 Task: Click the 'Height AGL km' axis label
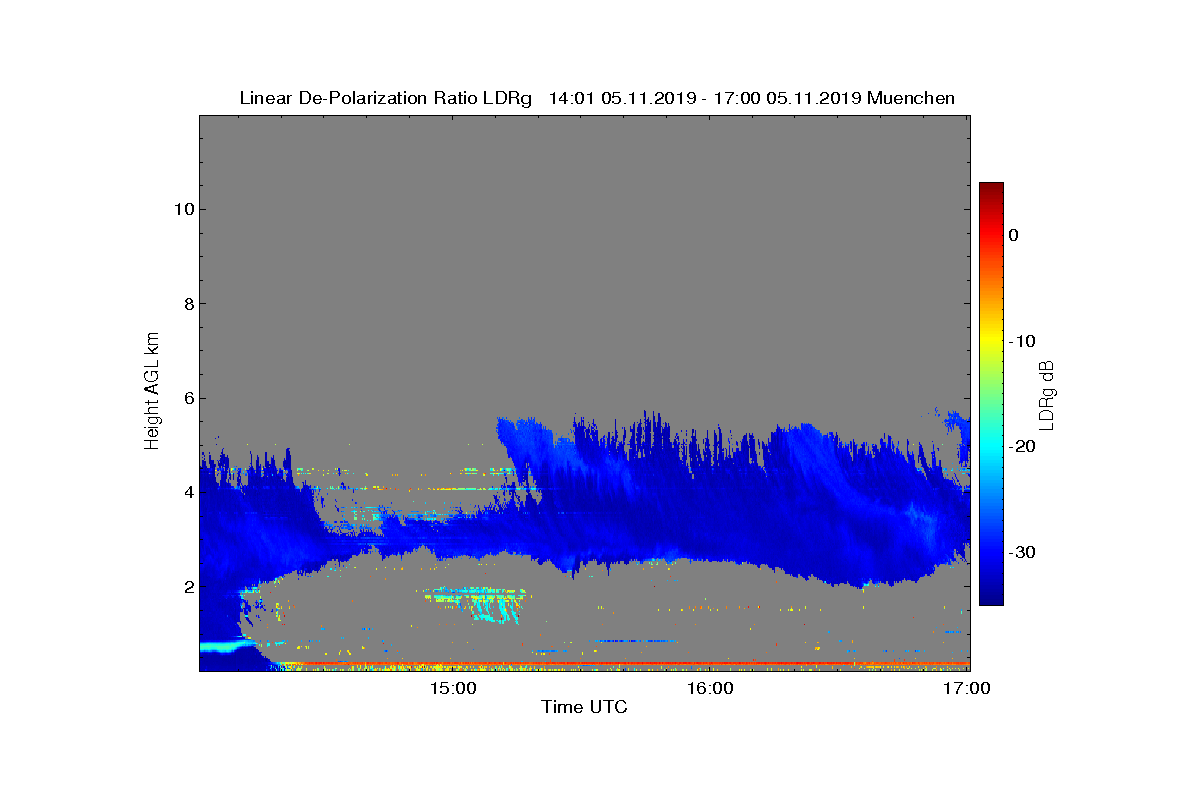tap(152, 392)
